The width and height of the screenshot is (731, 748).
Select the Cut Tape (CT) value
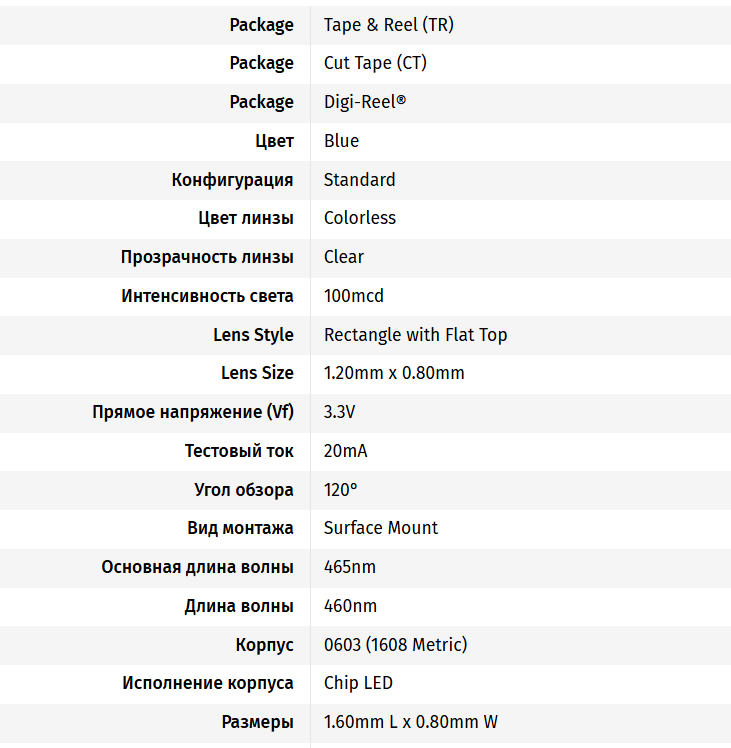pos(375,63)
